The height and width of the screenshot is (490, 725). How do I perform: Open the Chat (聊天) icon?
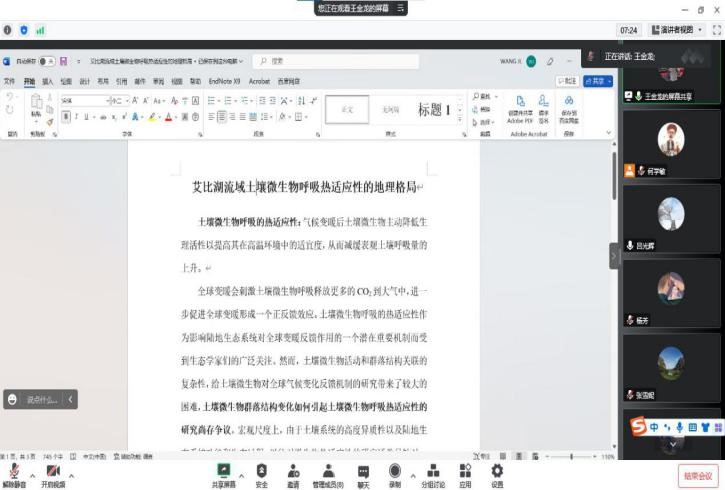(x=363, y=470)
